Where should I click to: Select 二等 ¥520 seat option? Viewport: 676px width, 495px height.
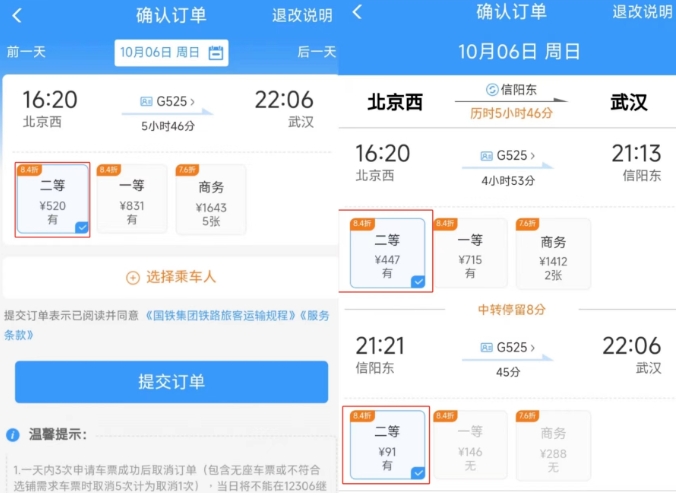(53, 200)
